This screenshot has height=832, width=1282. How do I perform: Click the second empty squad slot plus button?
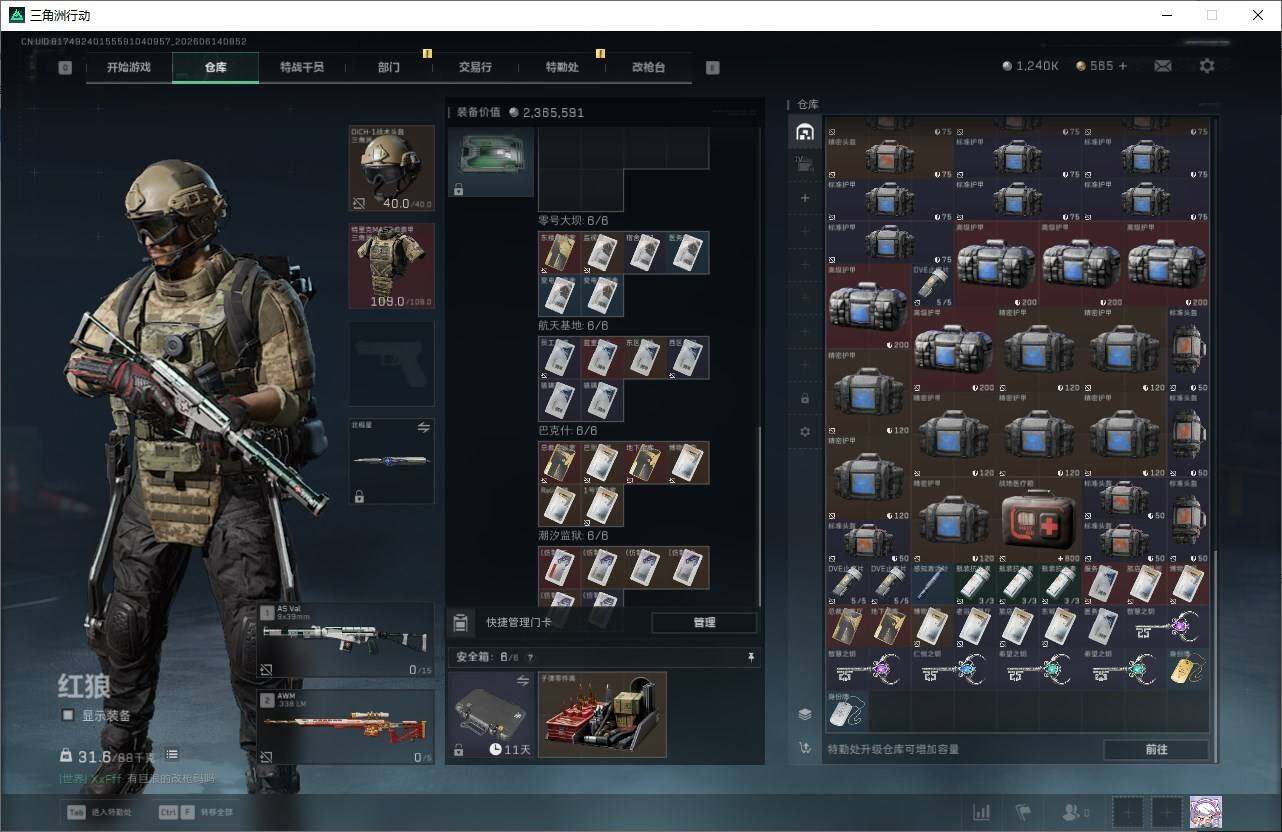pos(1166,812)
